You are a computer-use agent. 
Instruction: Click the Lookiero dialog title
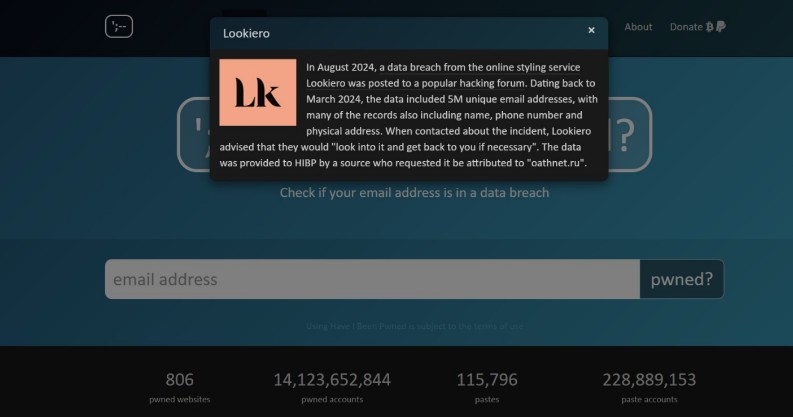click(246, 33)
